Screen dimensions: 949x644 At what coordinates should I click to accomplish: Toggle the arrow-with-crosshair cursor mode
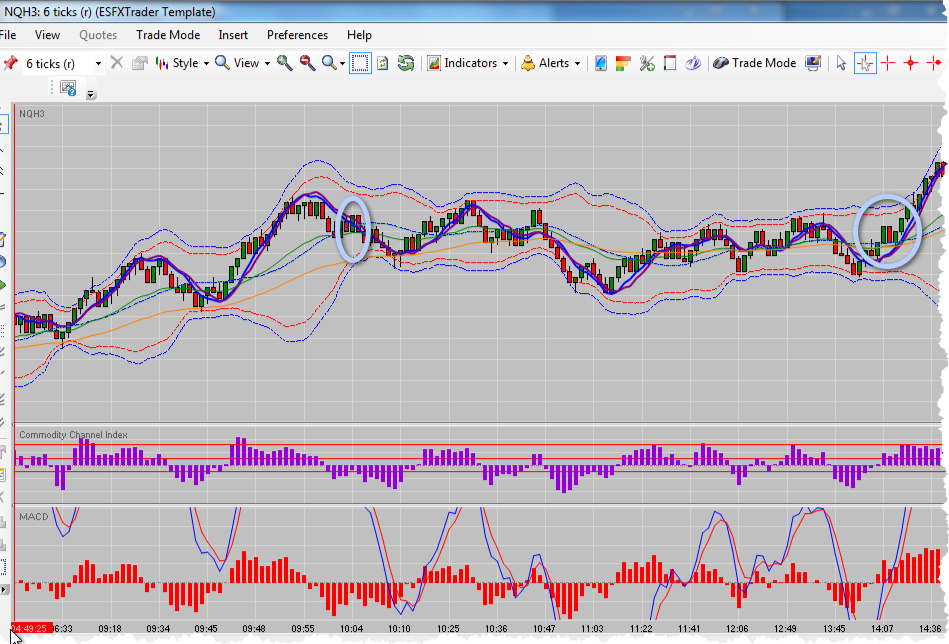[865, 63]
